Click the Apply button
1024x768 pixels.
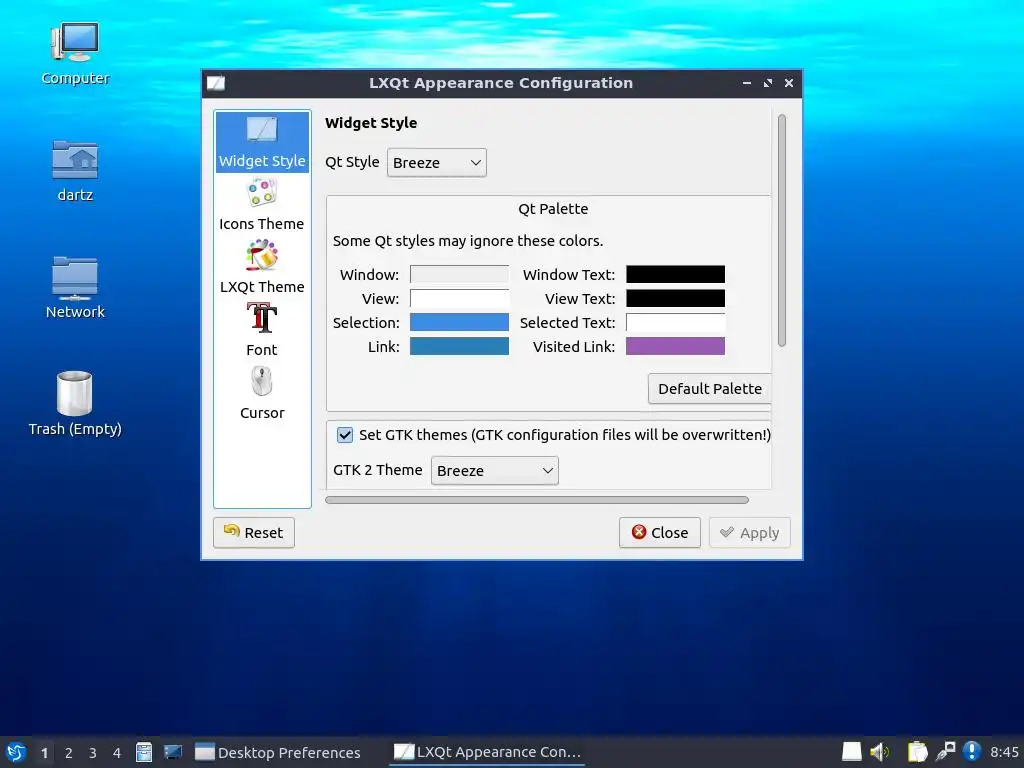click(750, 533)
